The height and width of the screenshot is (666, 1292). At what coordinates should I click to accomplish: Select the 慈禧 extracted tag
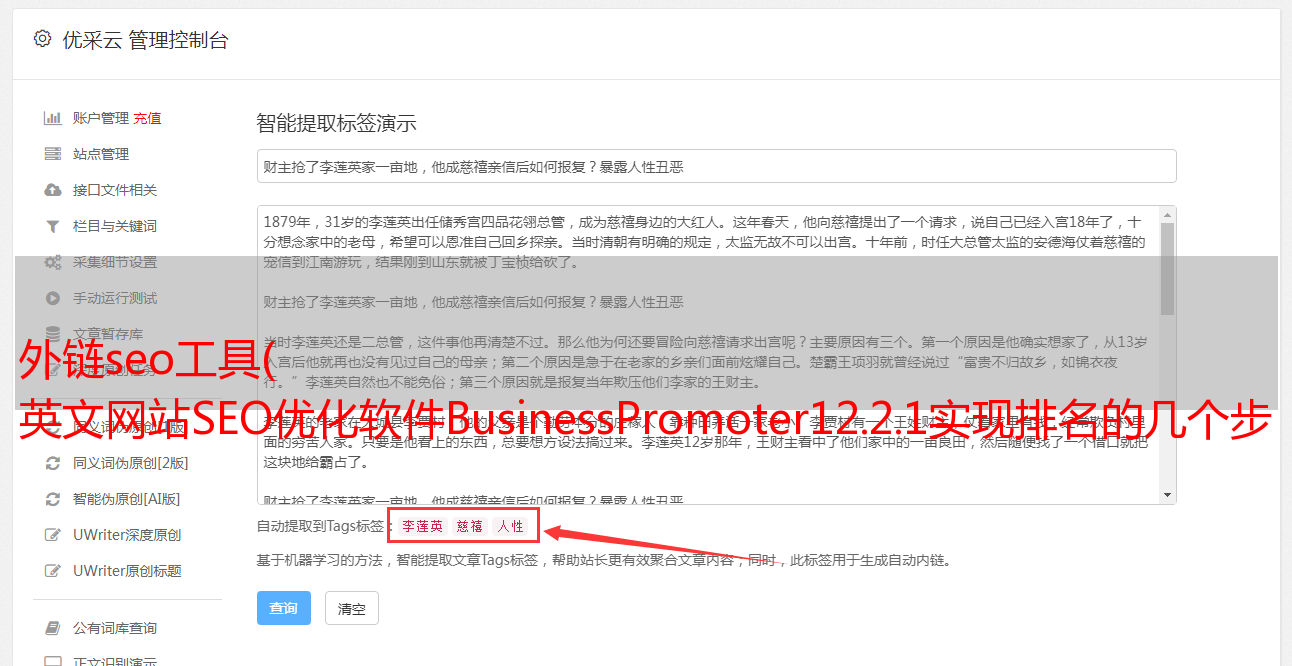tap(470, 526)
